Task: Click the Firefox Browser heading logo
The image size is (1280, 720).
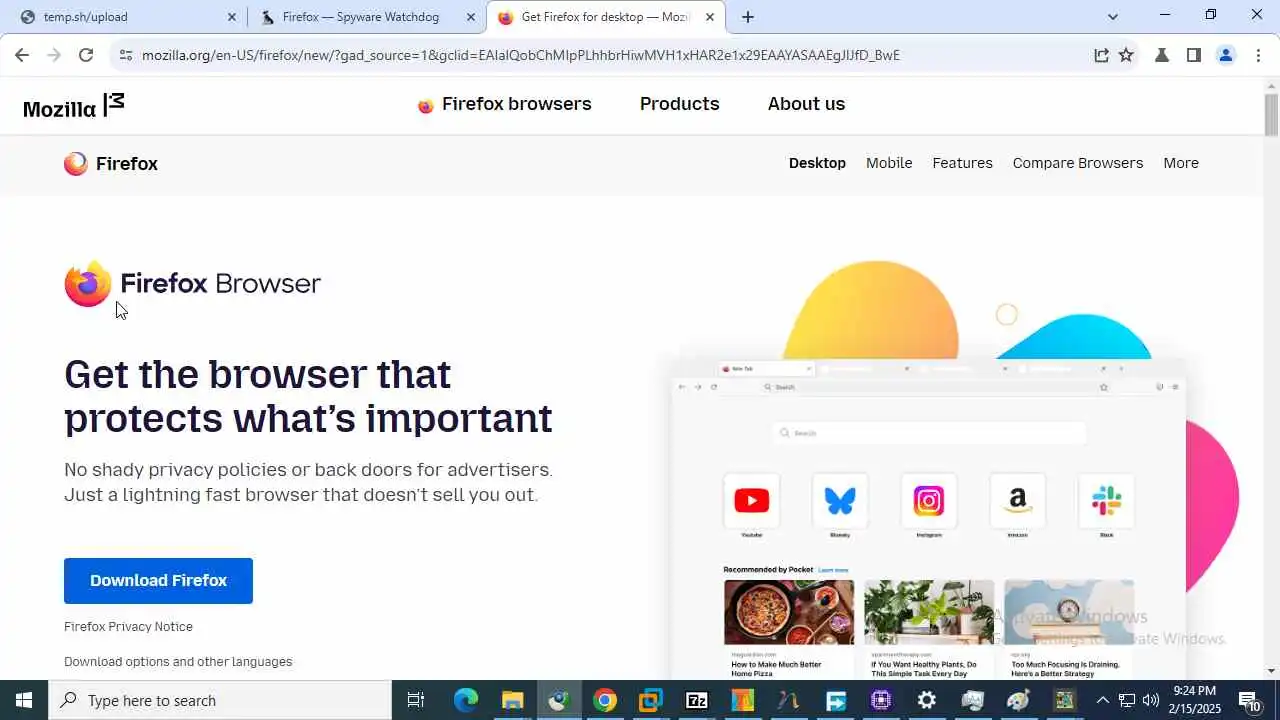Action: (192, 284)
